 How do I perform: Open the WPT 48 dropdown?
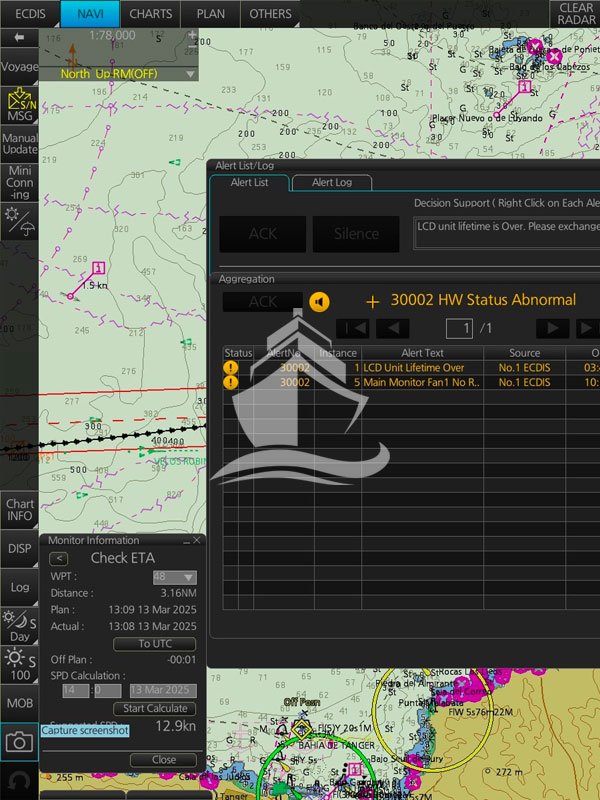pos(174,577)
